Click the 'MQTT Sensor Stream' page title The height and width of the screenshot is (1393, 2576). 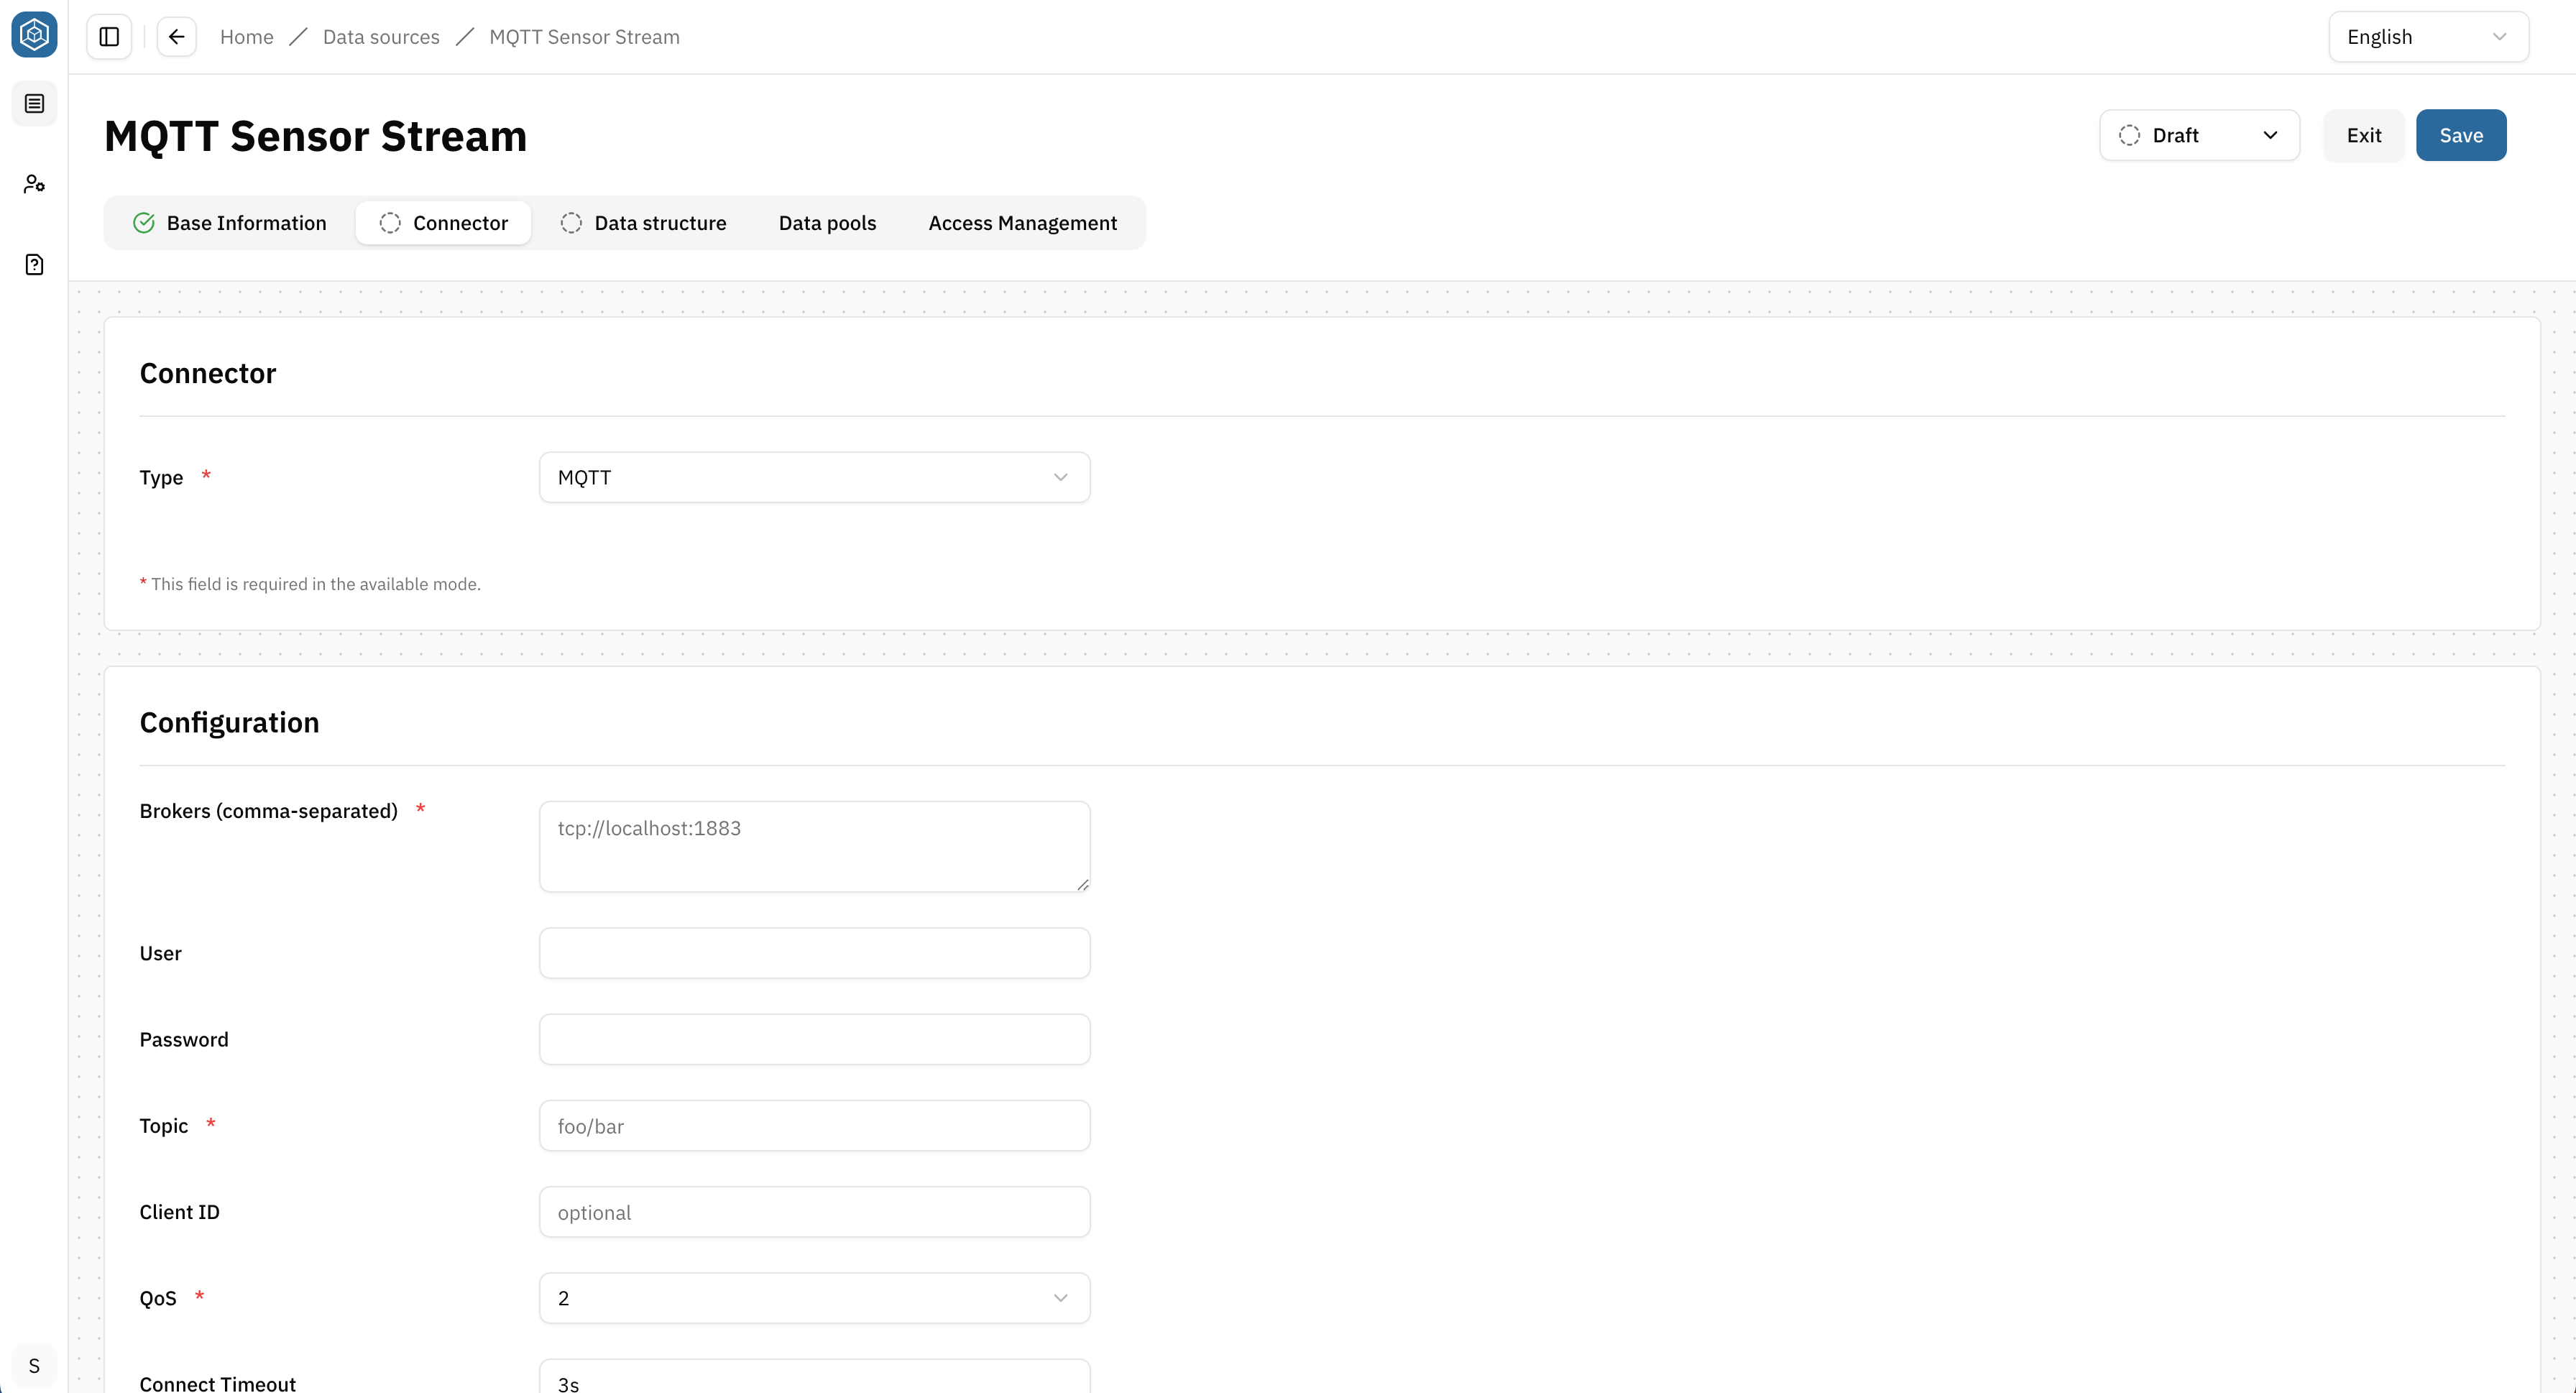(x=315, y=136)
